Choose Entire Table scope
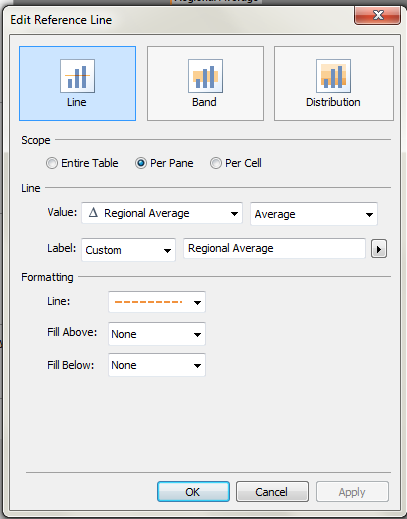Image resolution: width=407 pixels, height=519 pixels. (82, 163)
